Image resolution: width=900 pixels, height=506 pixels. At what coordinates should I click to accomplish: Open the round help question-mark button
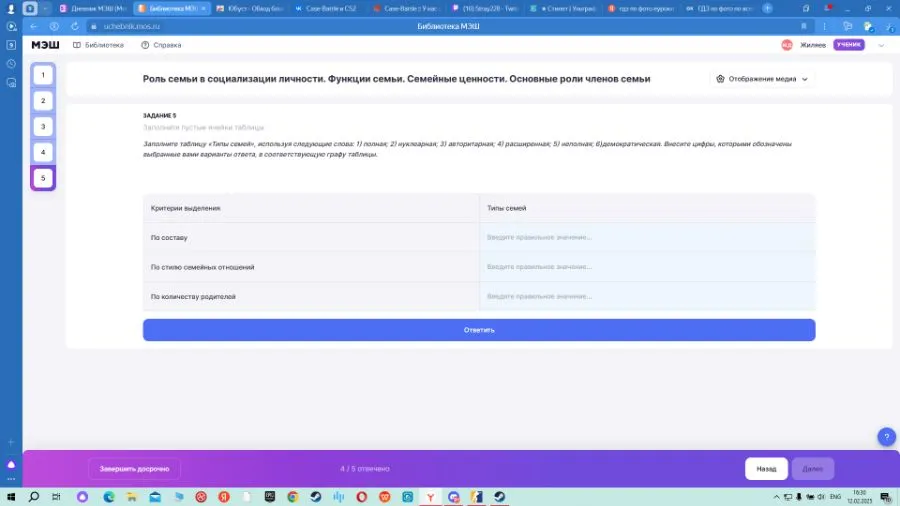tap(886, 437)
